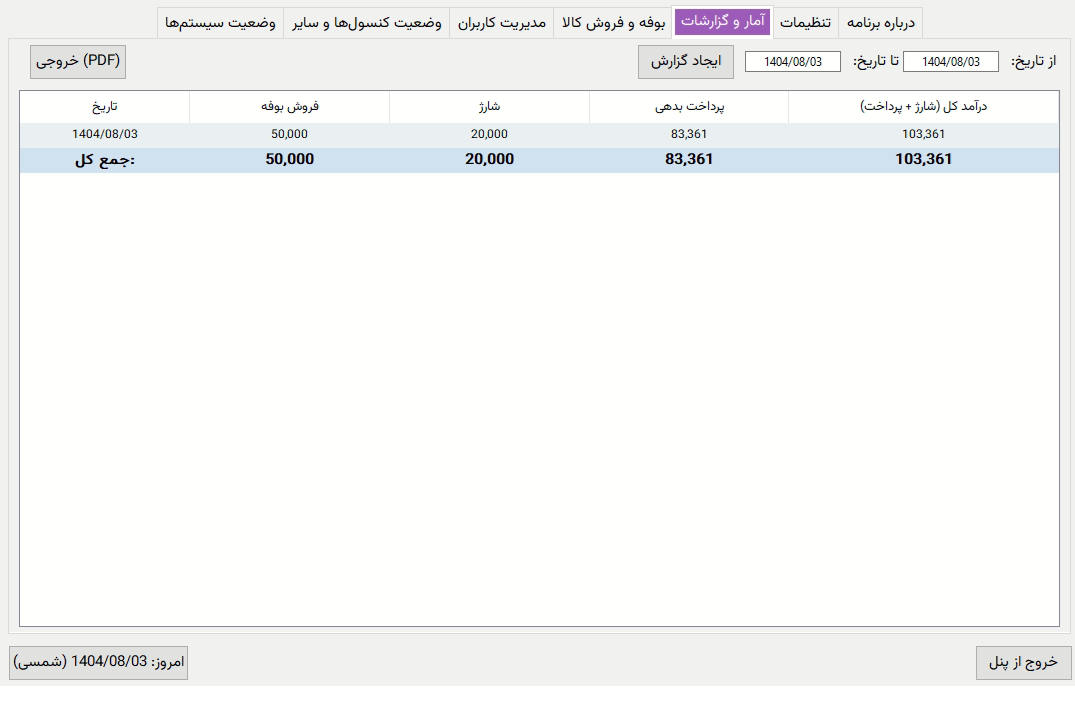Switch to the تنظیمات tab
The height and width of the screenshot is (724, 1075).
pos(805,22)
